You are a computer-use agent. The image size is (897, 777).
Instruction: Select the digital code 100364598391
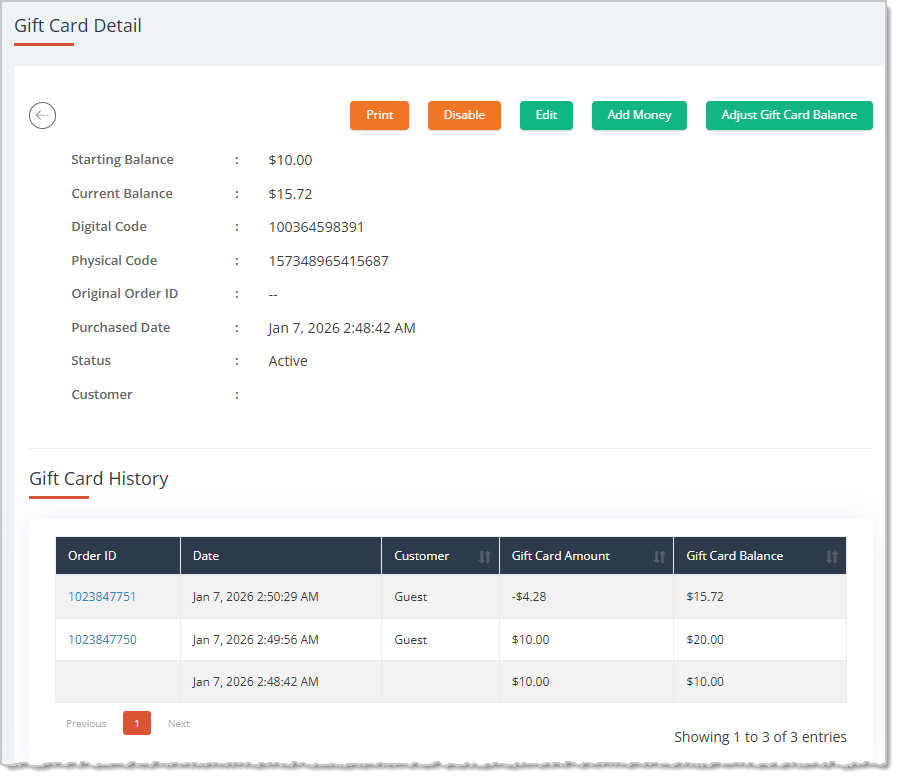(316, 227)
